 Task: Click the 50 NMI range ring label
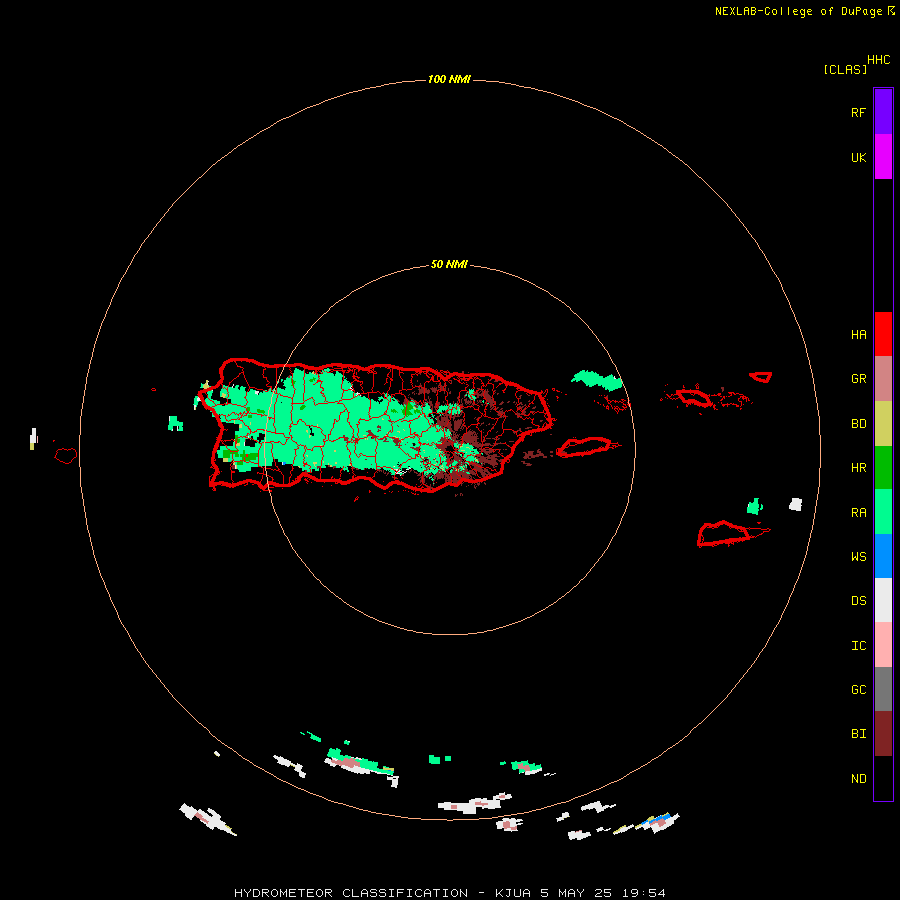[449, 265]
